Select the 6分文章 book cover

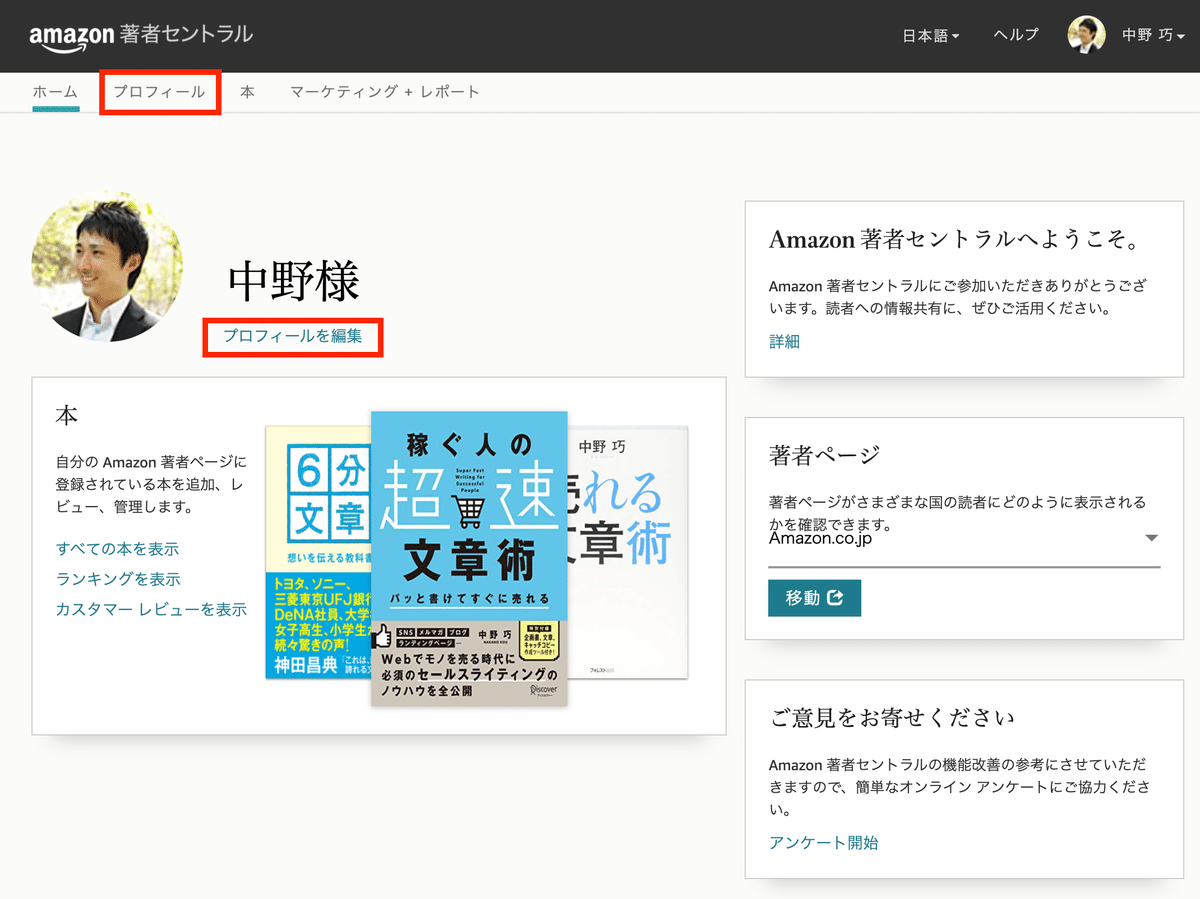pyautogui.click(x=318, y=552)
